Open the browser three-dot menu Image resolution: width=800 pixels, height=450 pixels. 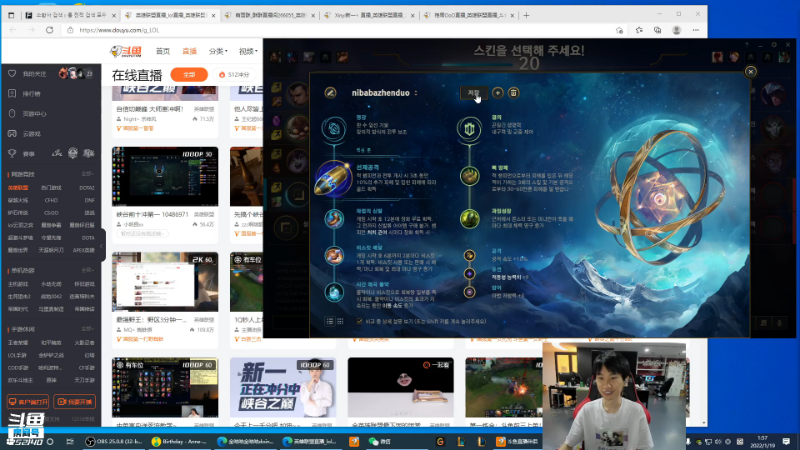click(x=695, y=30)
